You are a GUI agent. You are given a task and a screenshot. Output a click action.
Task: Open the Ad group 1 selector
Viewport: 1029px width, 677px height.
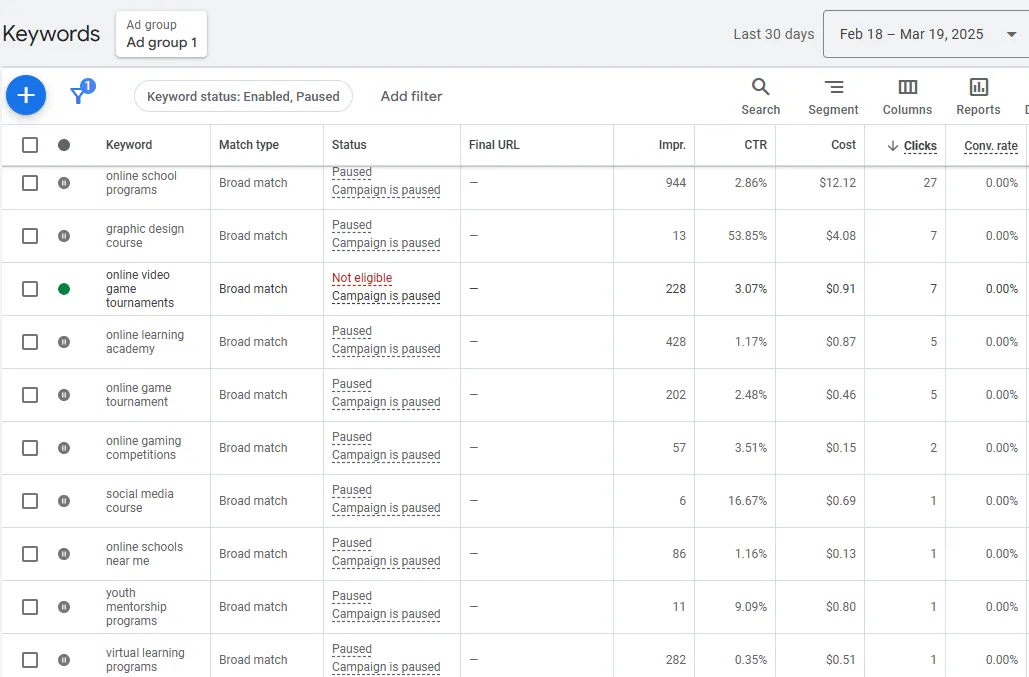161,34
